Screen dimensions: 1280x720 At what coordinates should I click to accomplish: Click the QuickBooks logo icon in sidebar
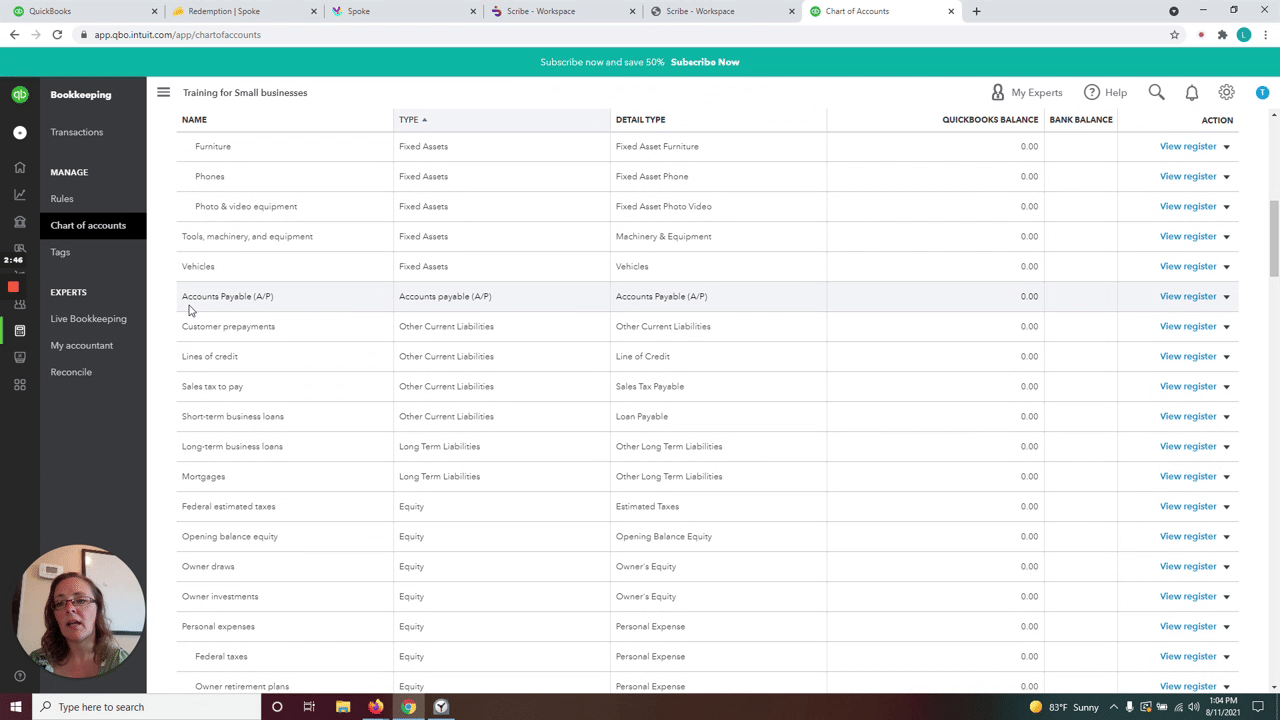(x=20, y=95)
